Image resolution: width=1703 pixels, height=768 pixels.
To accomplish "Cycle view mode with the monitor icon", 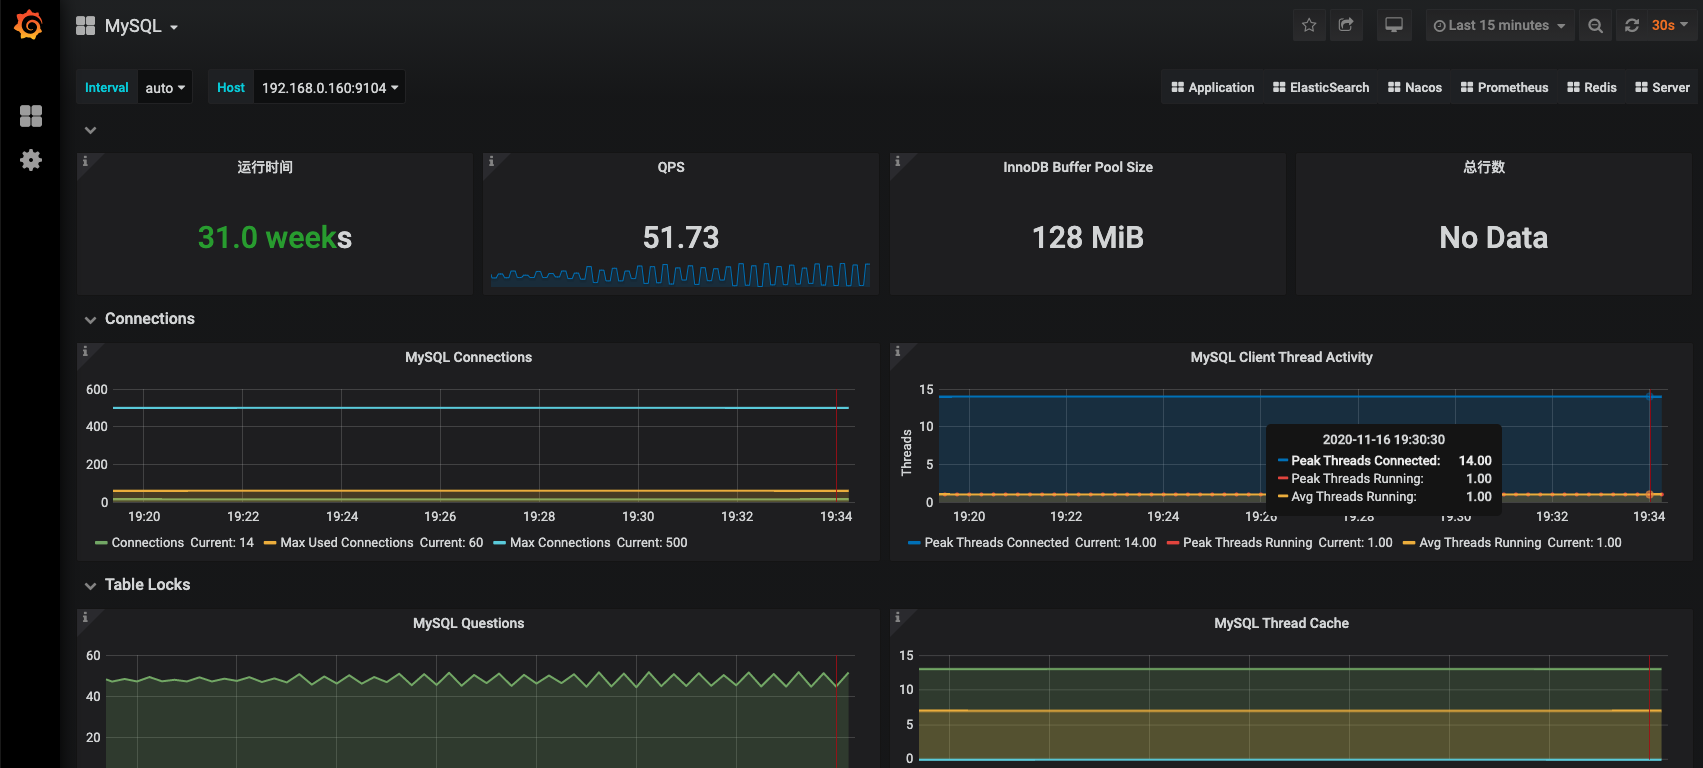I will pos(1394,25).
